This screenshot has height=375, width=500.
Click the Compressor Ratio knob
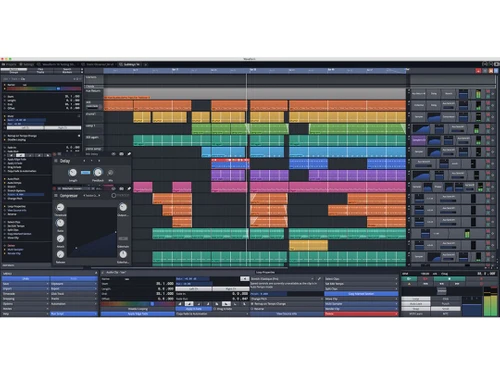pos(60,223)
